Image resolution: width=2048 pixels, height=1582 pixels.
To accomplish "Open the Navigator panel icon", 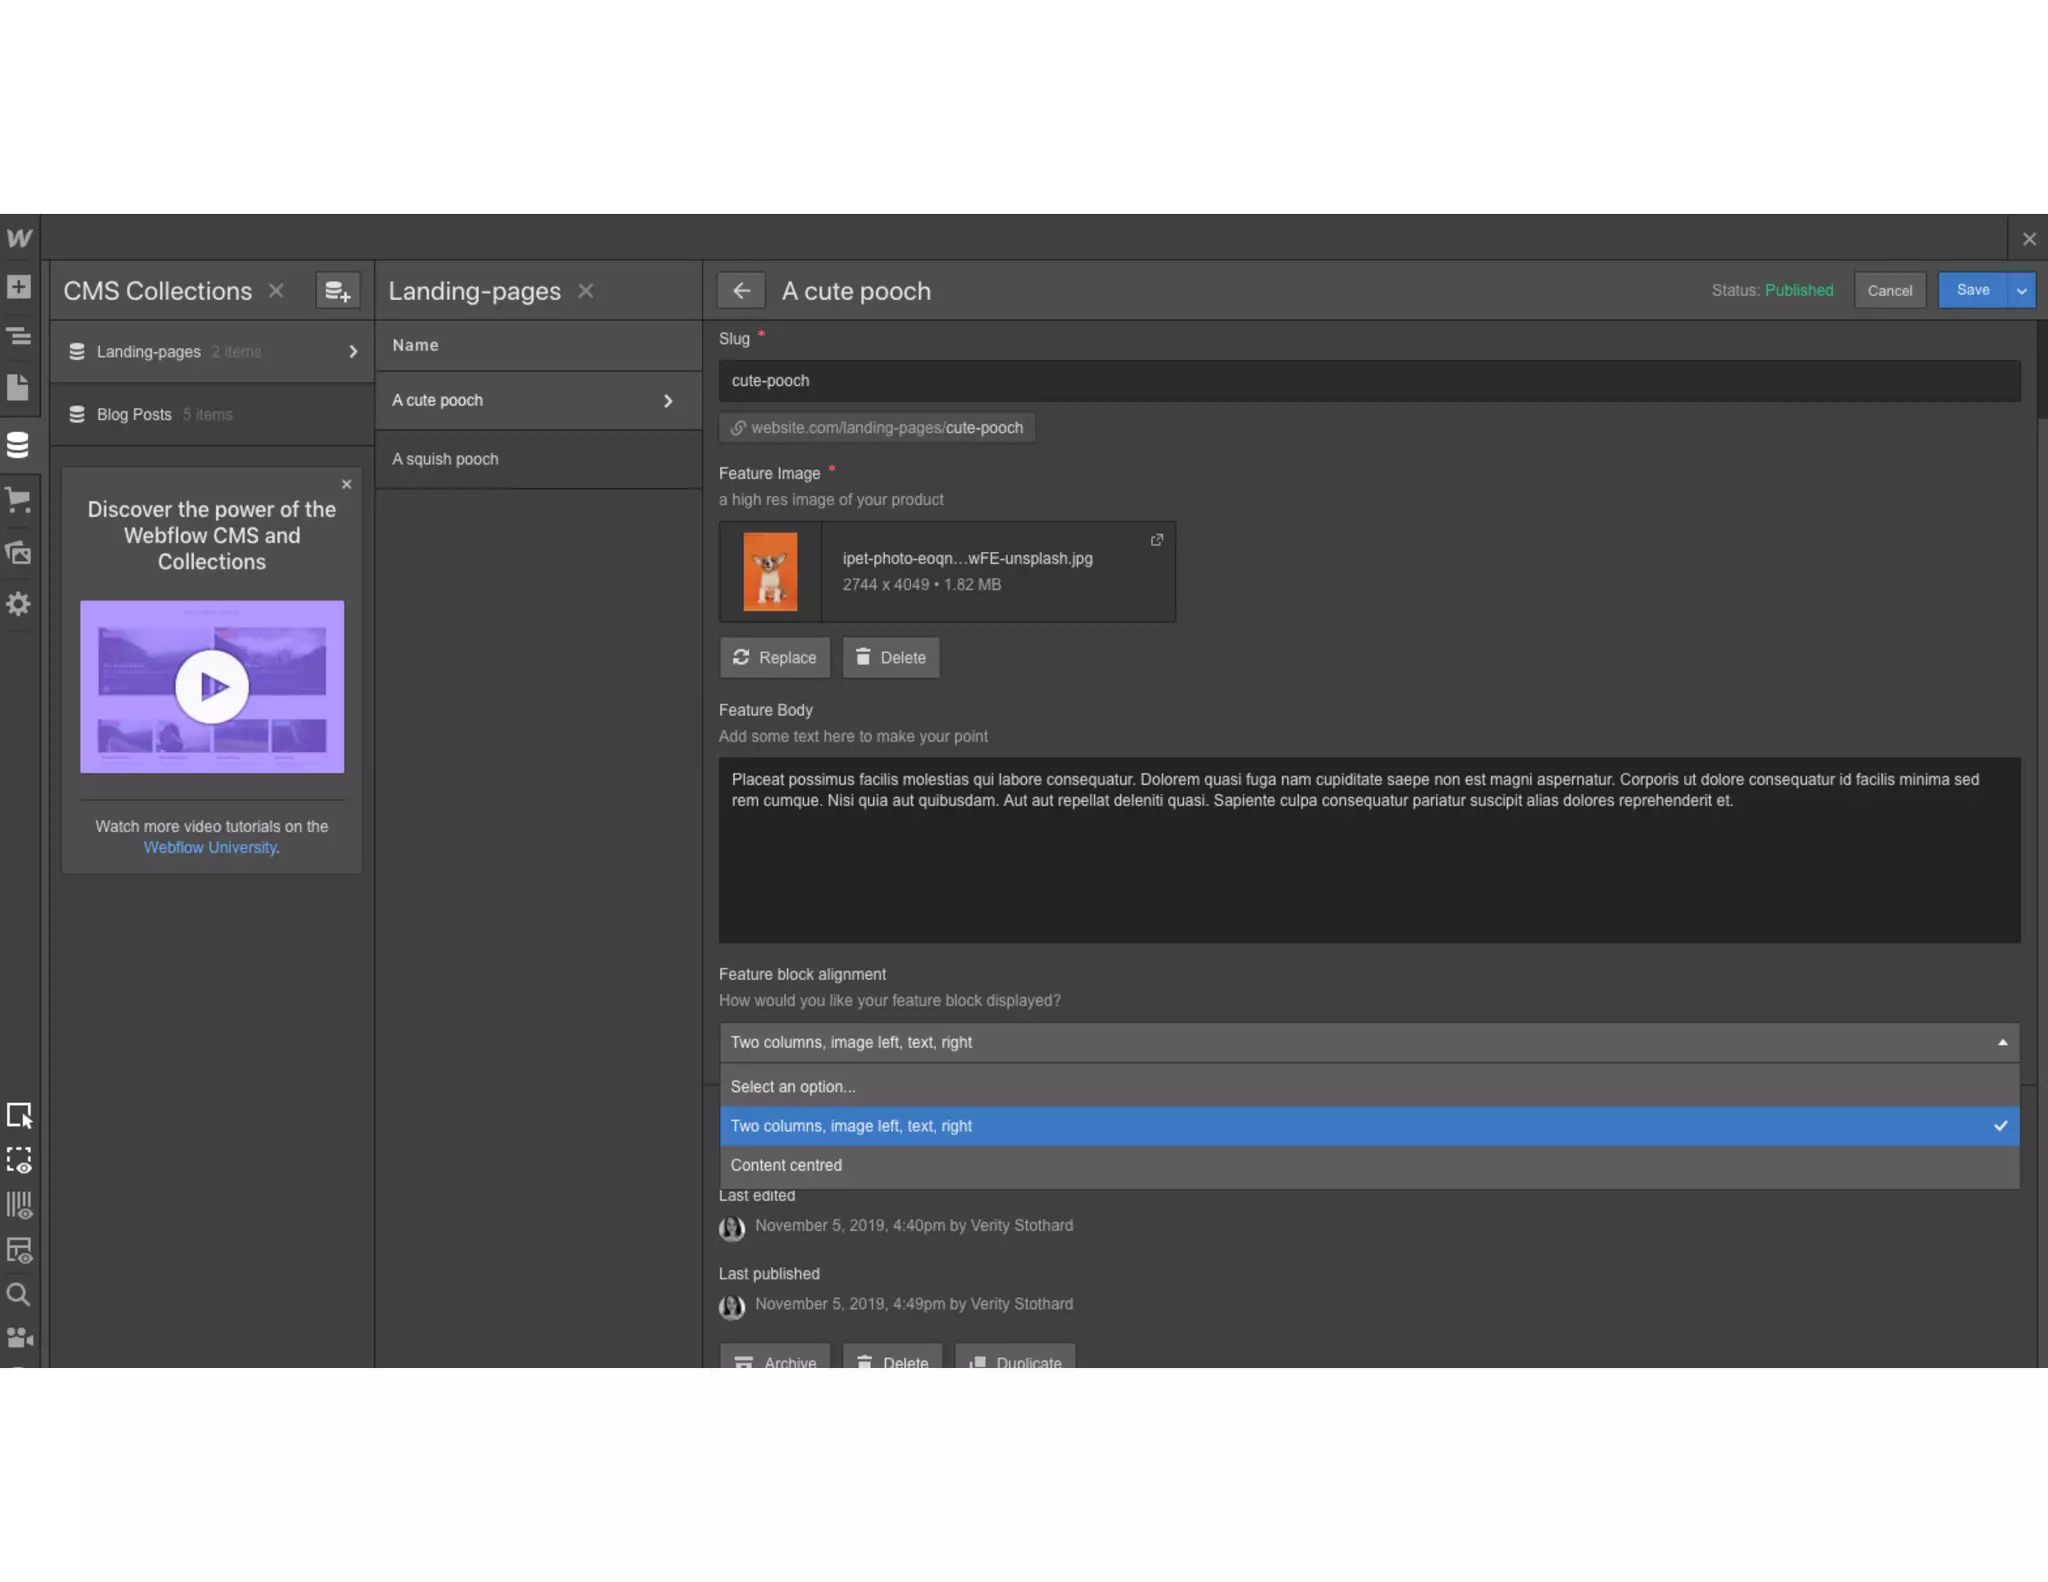I will [x=19, y=336].
